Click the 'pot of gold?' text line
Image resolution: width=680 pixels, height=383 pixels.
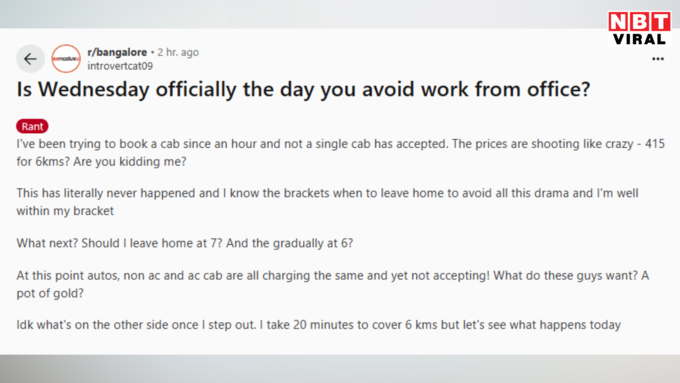point(50,294)
